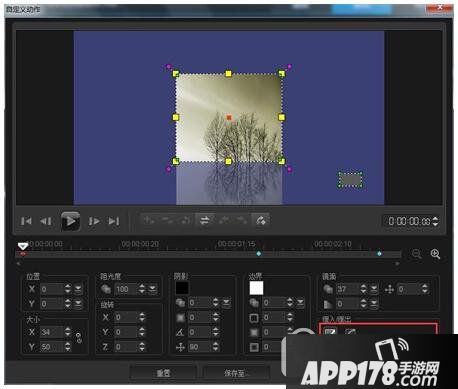458x389 pixels.
Task: Click the Position X spinner arrows
Action: pyautogui.click(x=68, y=289)
